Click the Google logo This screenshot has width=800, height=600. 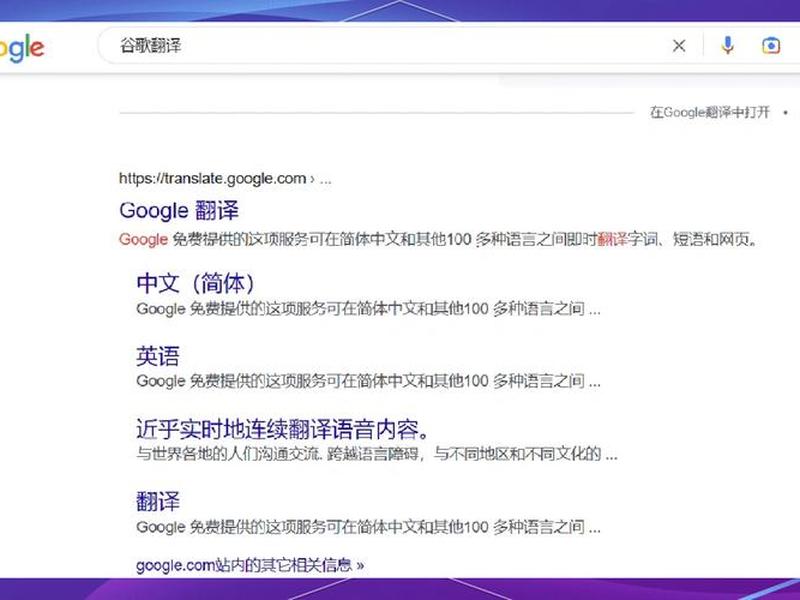(20, 48)
